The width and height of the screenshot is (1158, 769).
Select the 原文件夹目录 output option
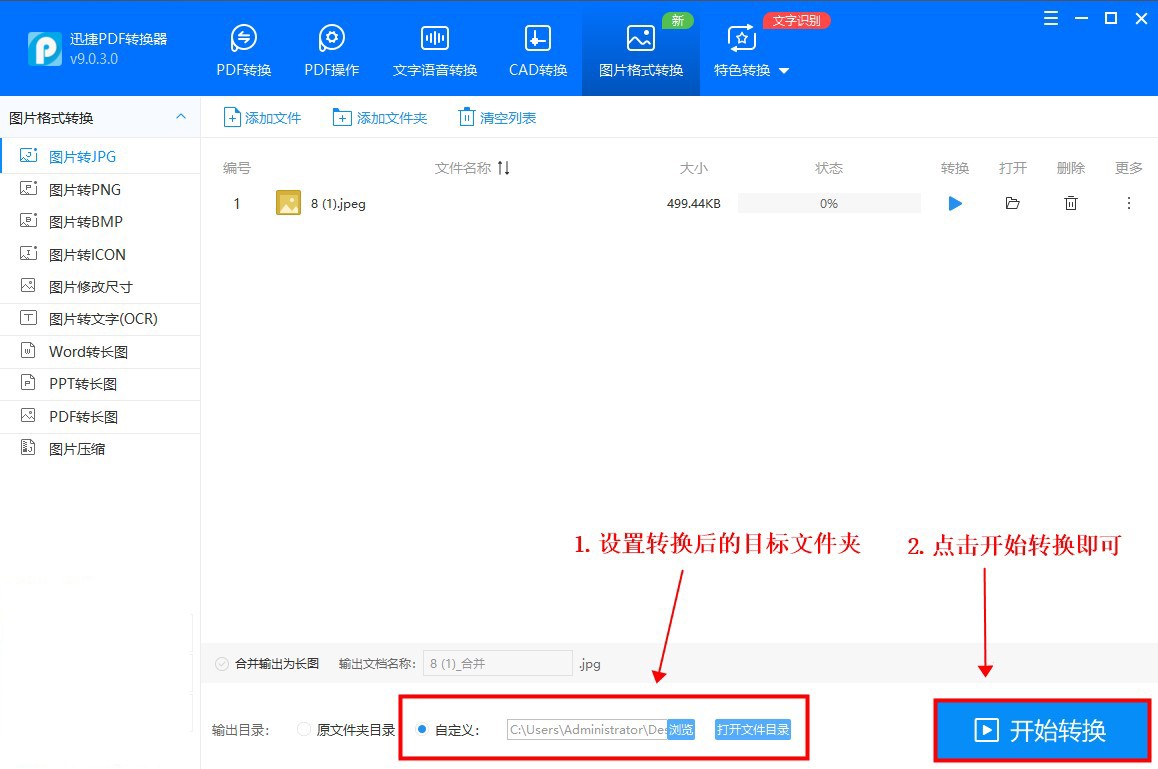(x=303, y=730)
